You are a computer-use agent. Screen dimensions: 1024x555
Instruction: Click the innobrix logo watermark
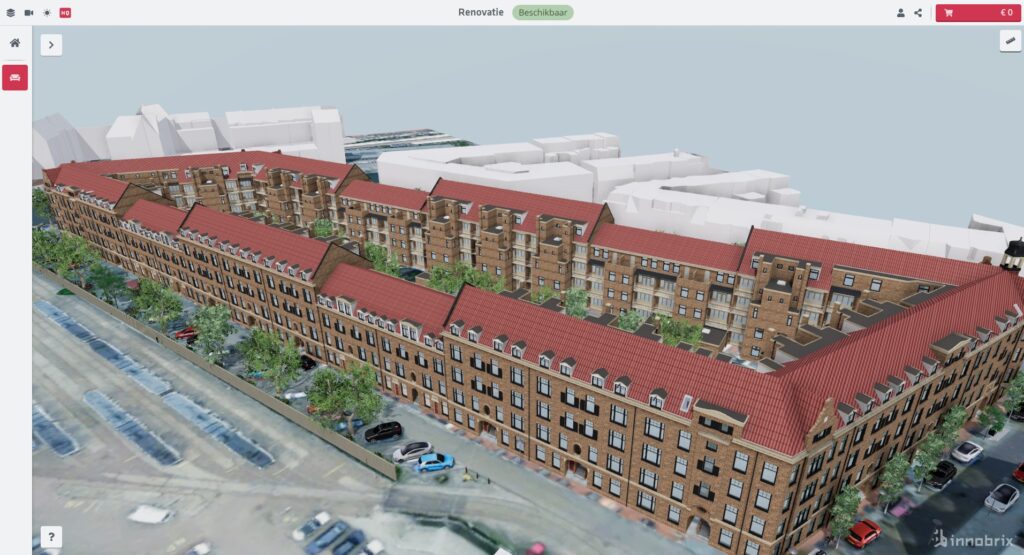[972, 539]
